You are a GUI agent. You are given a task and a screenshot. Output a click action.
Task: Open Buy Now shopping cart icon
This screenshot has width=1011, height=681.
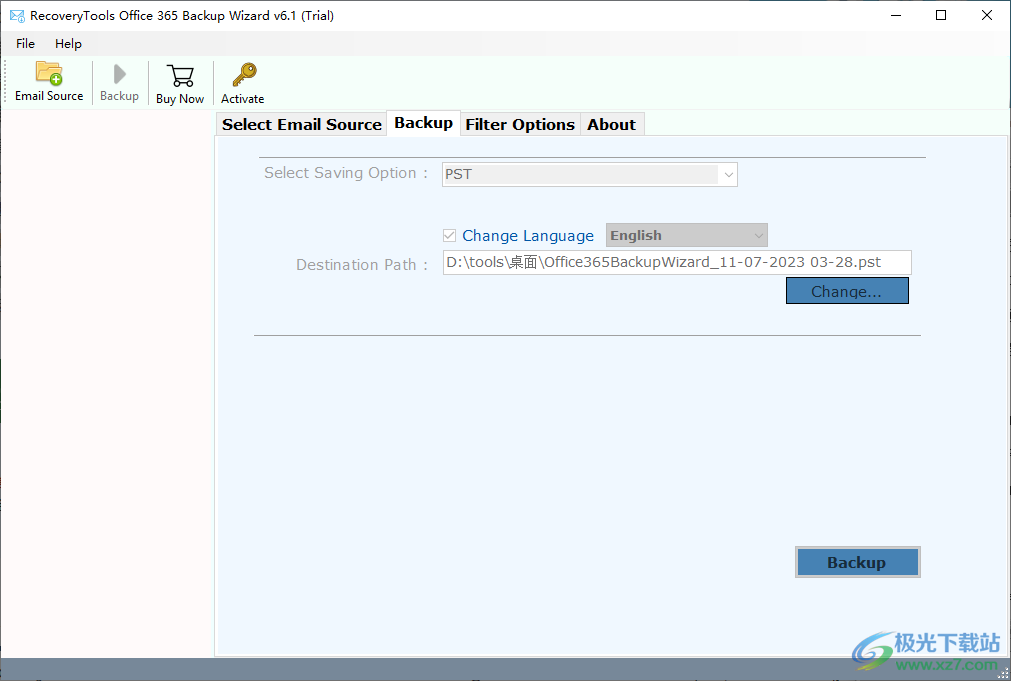click(x=180, y=82)
